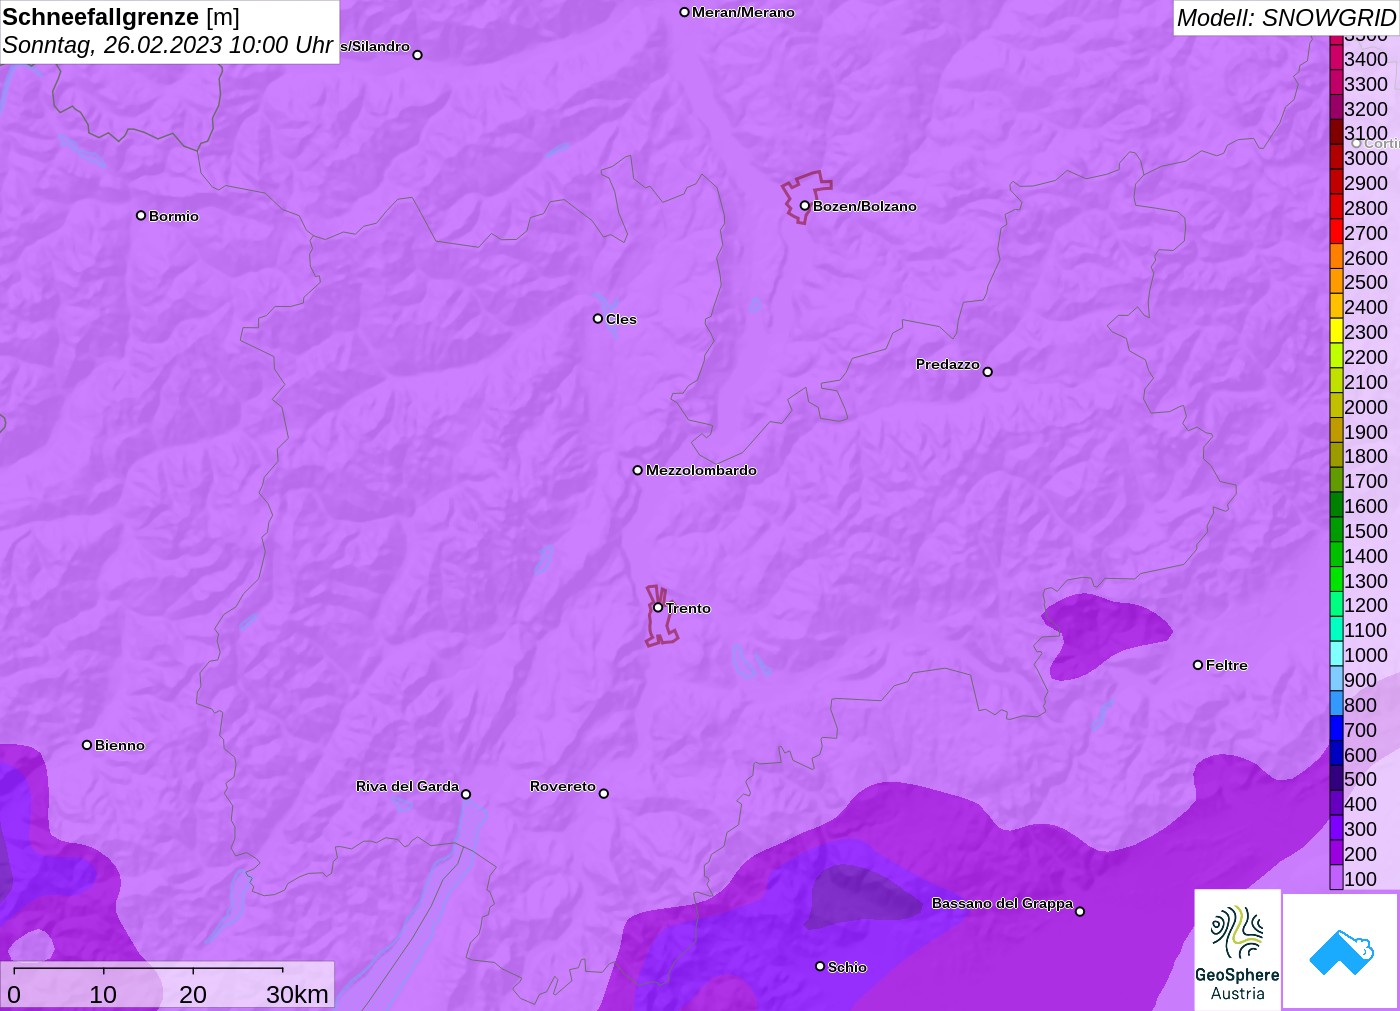
Task: Click the Predazzo label text
Action: 948,364
